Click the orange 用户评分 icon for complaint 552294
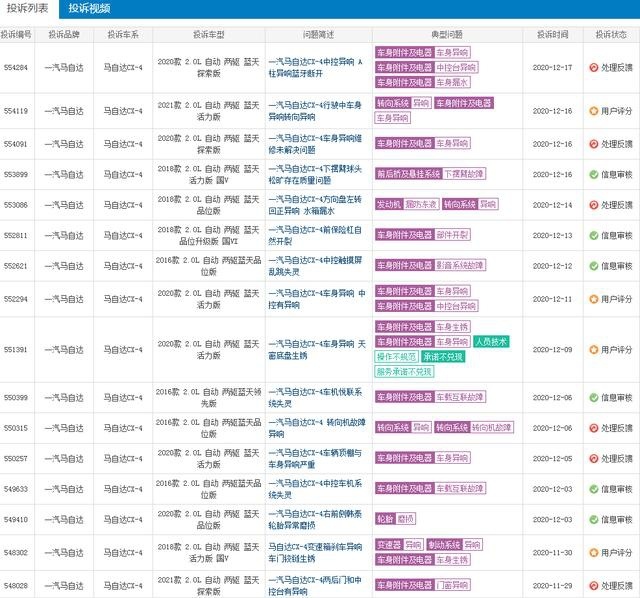 pyautogui.click(x=593, y=299)
